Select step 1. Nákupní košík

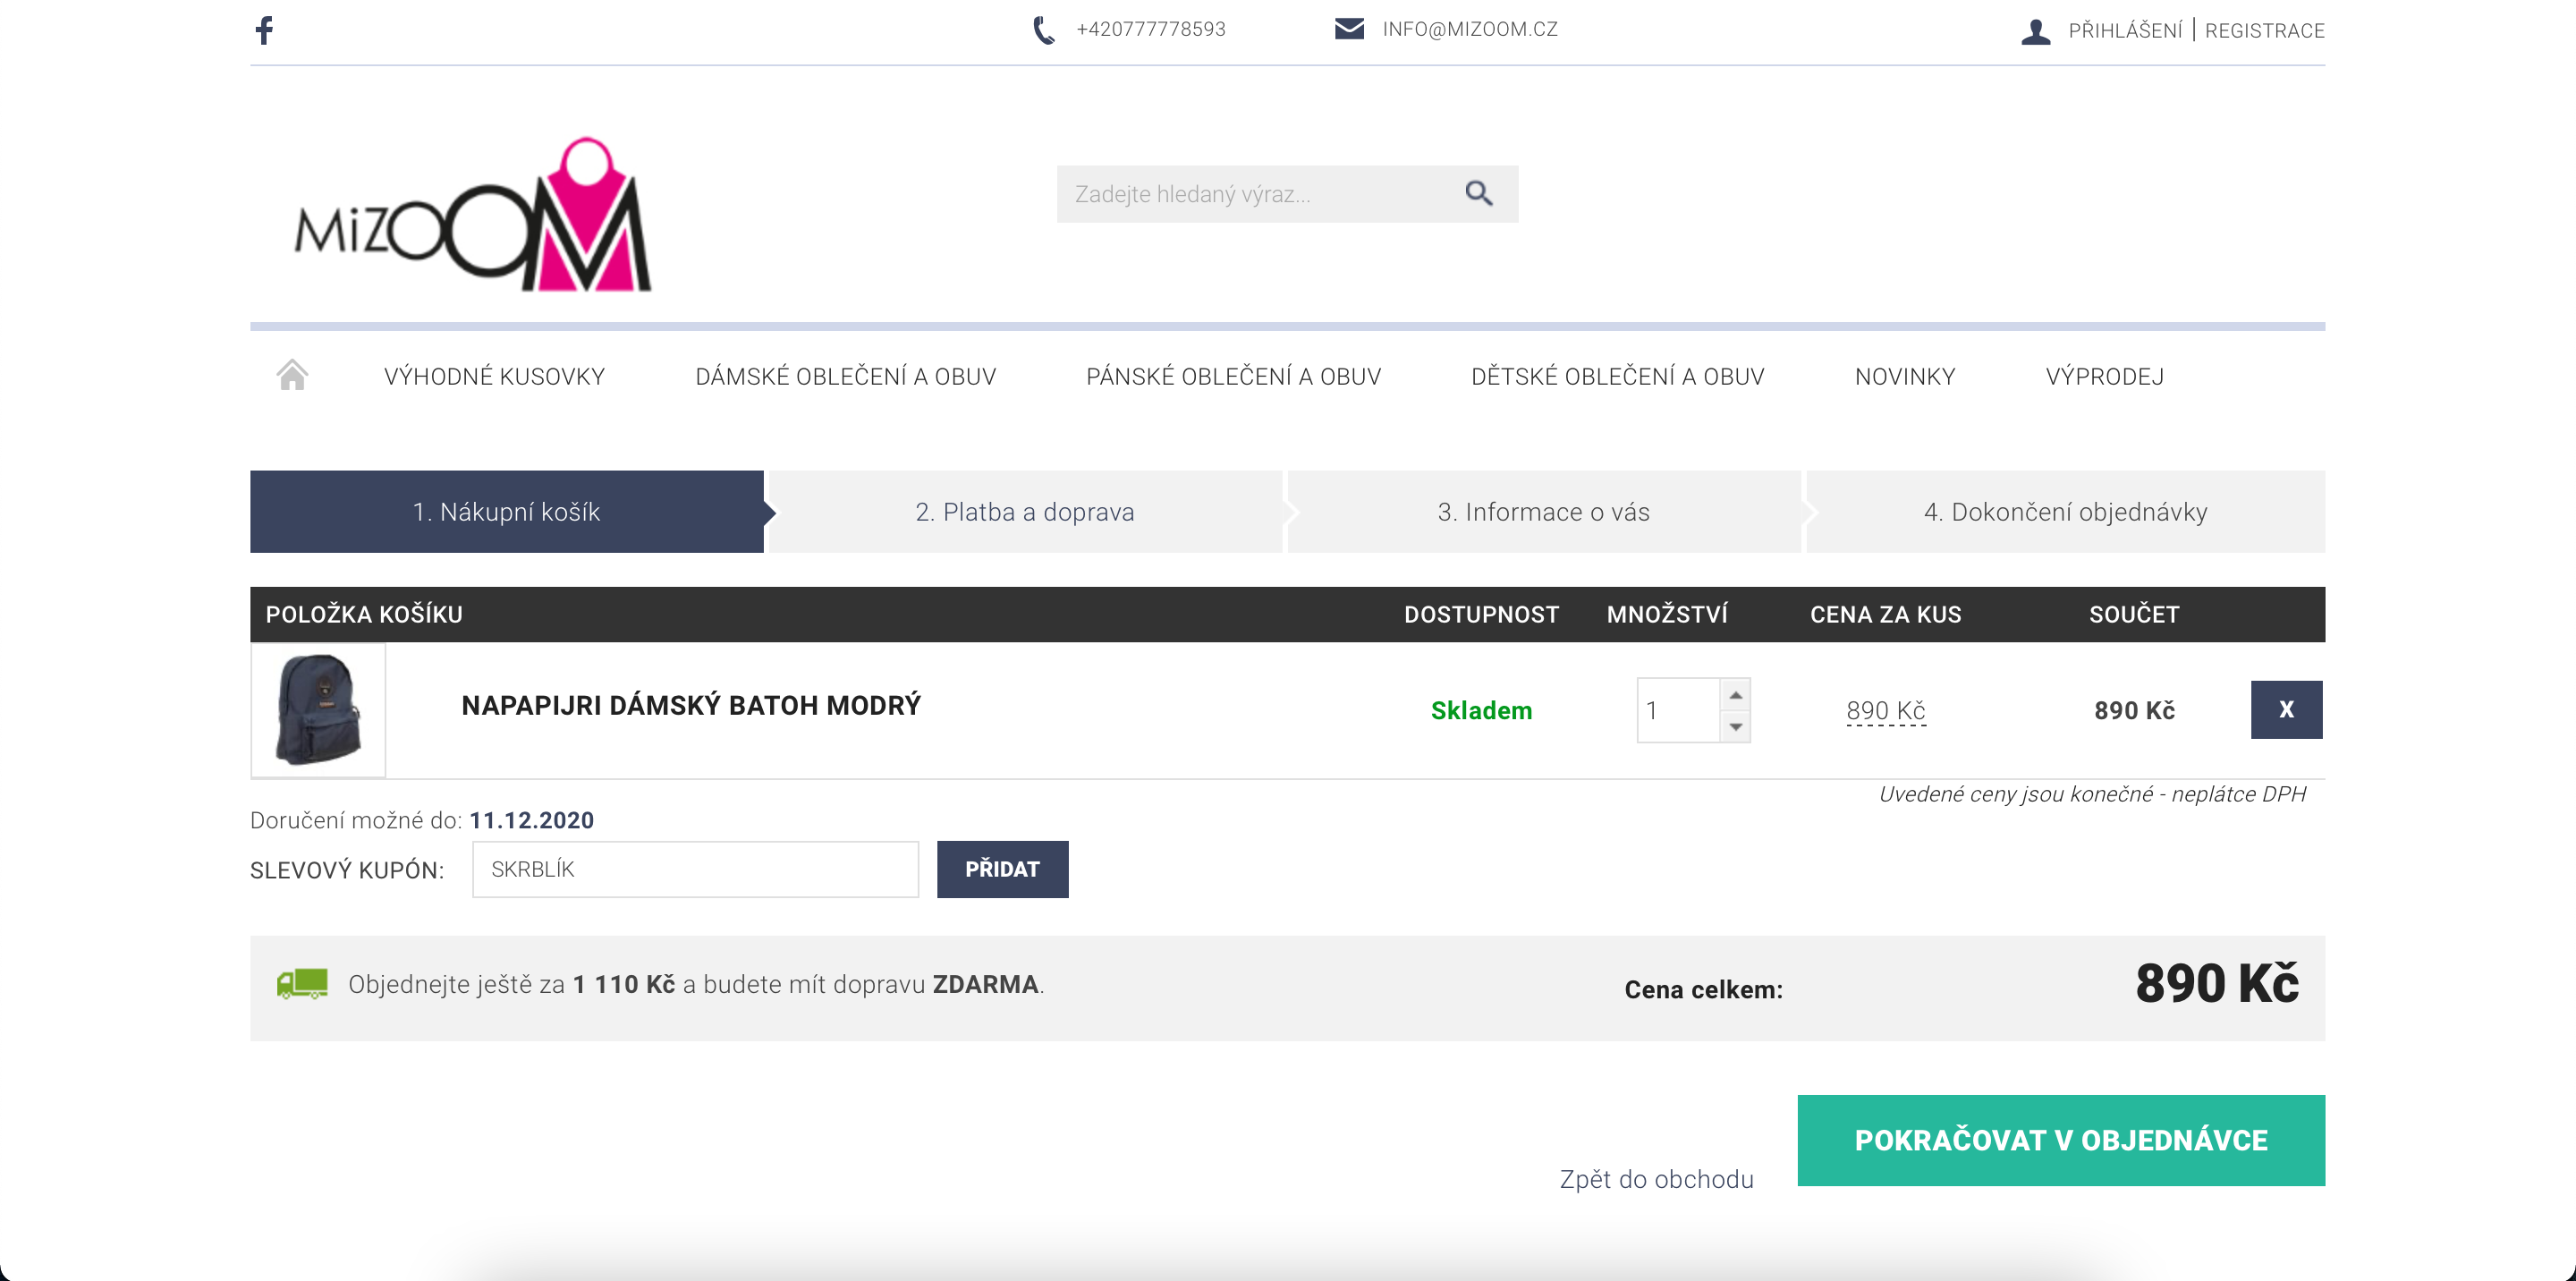click(506, 512)
